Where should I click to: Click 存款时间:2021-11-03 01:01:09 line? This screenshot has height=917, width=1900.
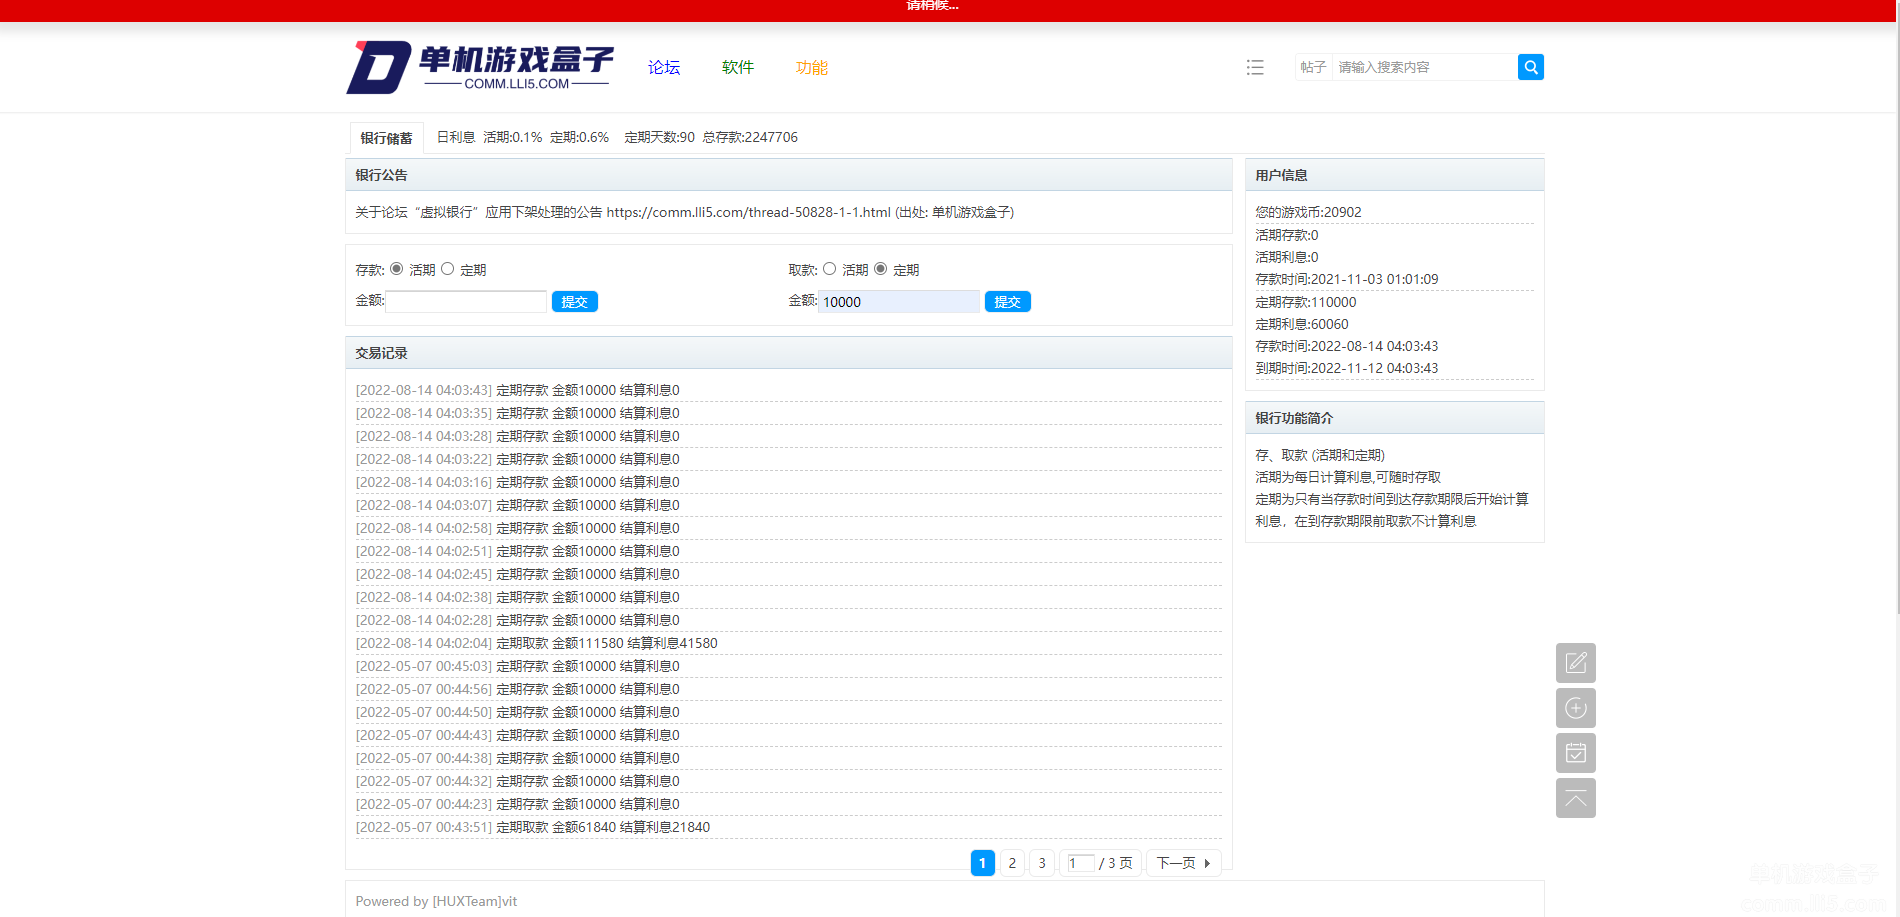tap(1347, 279)
